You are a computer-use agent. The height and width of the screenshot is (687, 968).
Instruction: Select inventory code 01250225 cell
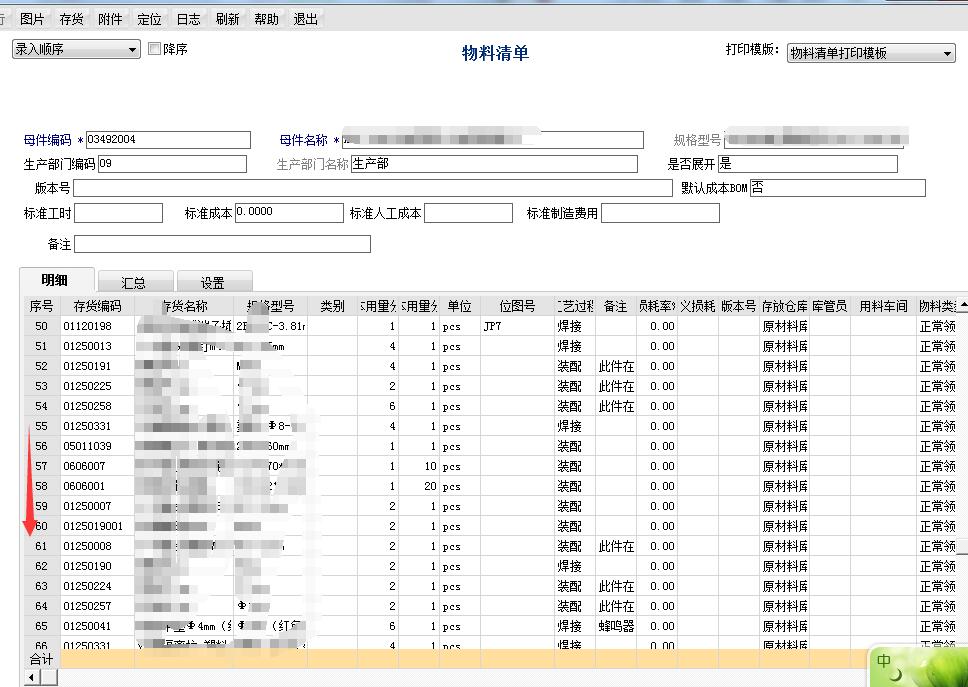point(97,386)
